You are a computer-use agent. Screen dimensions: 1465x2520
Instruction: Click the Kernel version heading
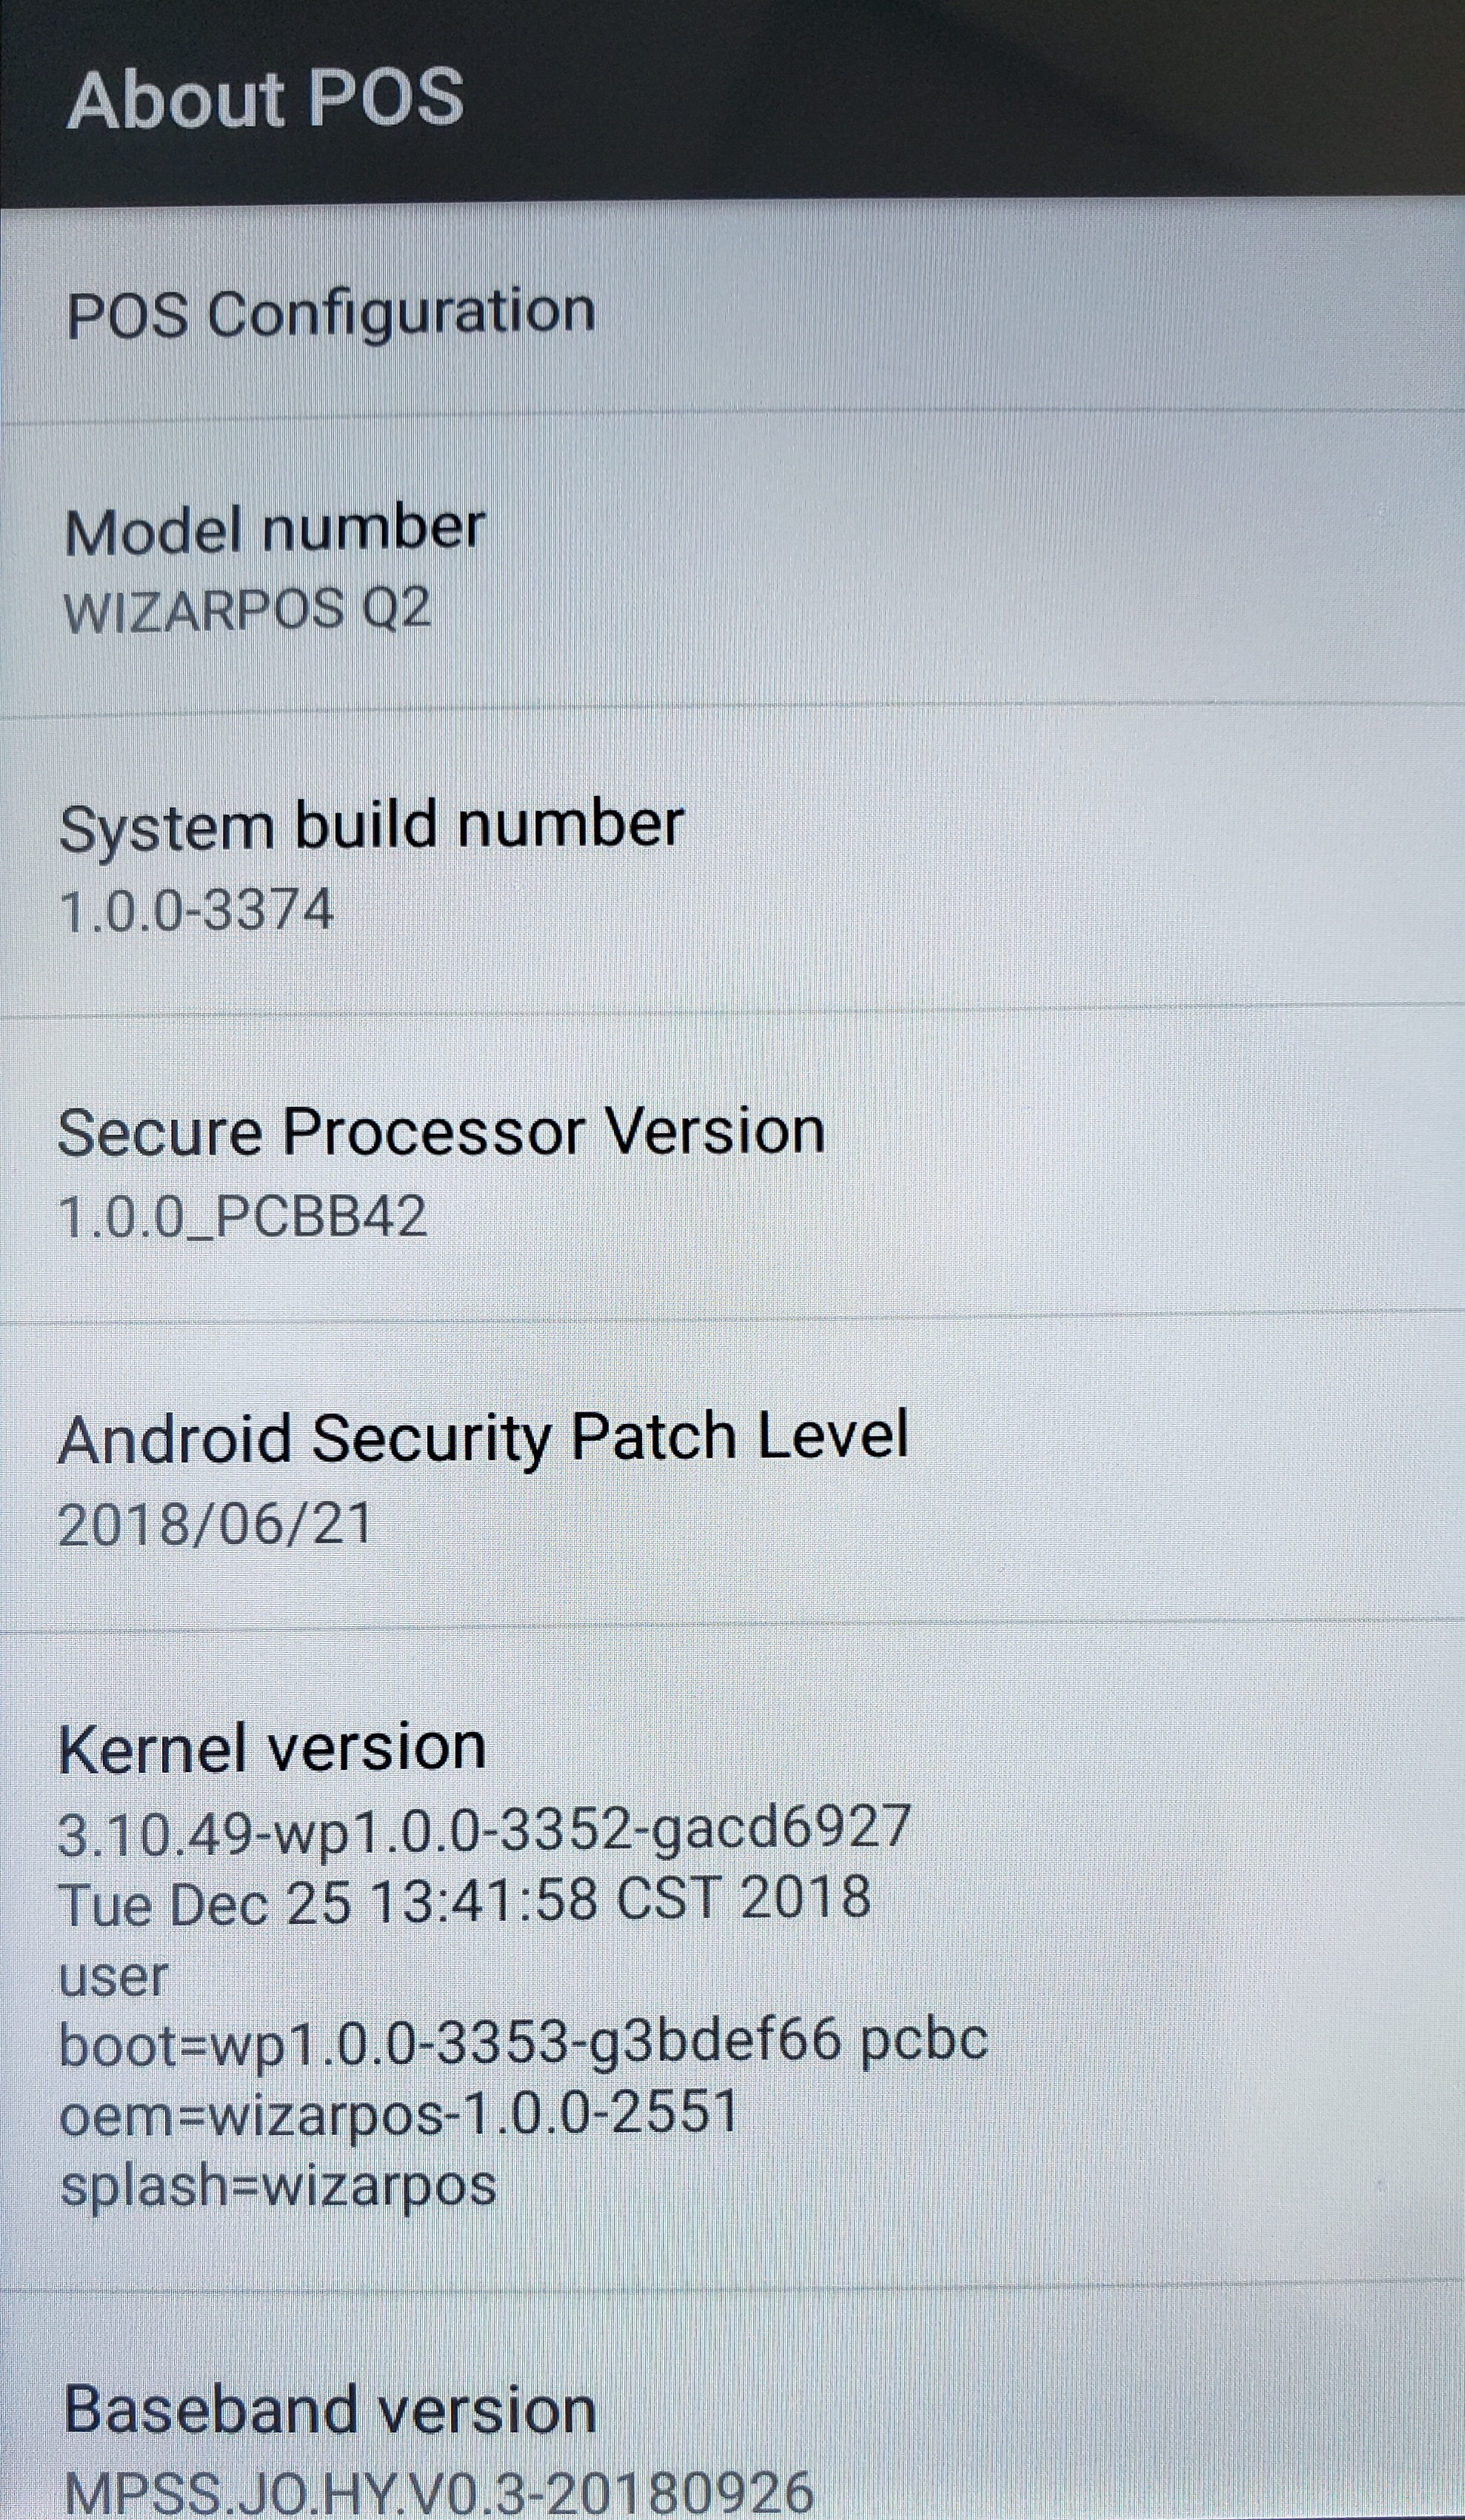(272, 1748)
